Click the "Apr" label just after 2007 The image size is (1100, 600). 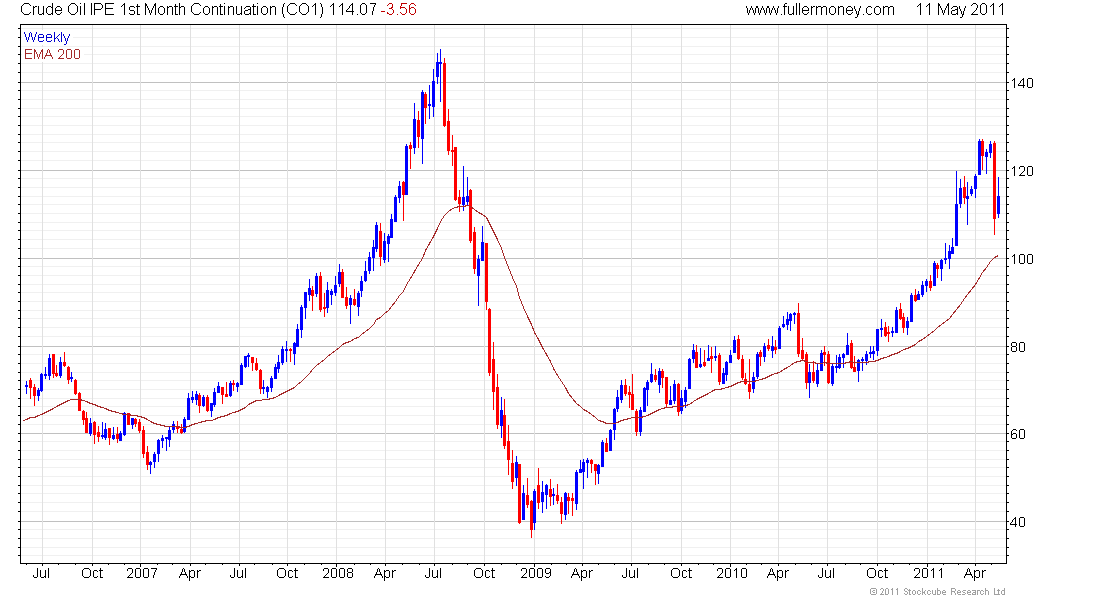[189, 573]
